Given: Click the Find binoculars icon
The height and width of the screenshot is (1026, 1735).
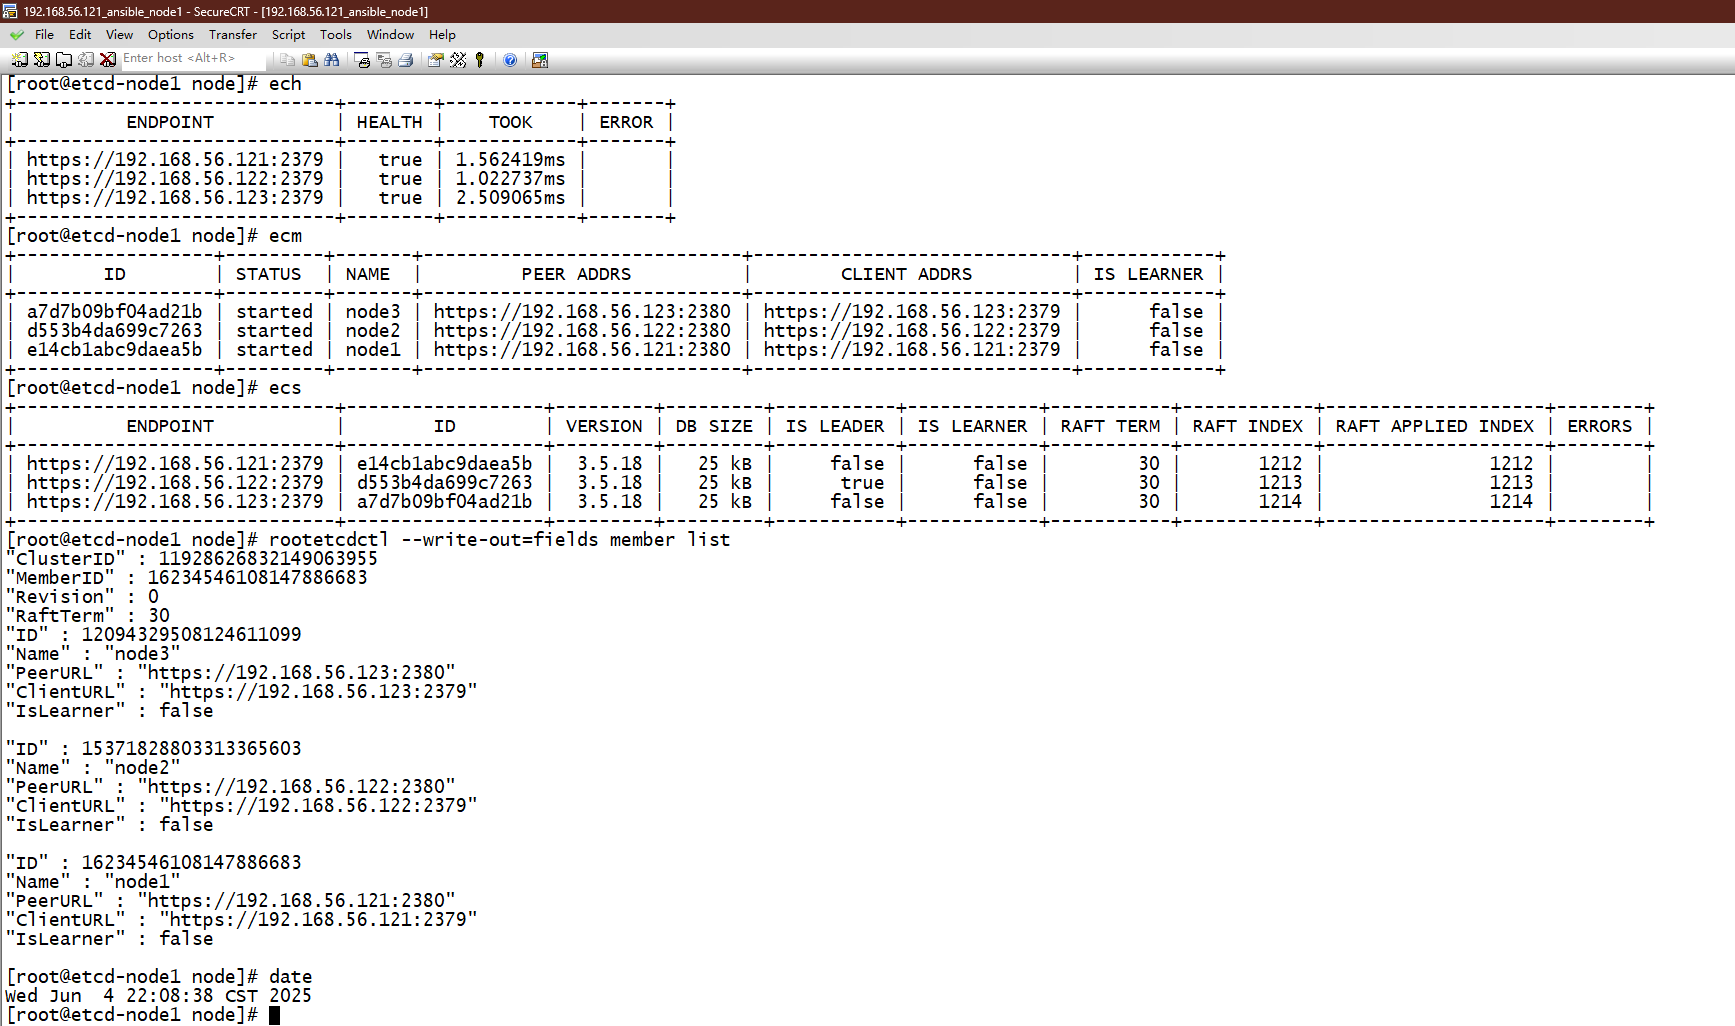Looking at the screenshot, I should (331, 60).
